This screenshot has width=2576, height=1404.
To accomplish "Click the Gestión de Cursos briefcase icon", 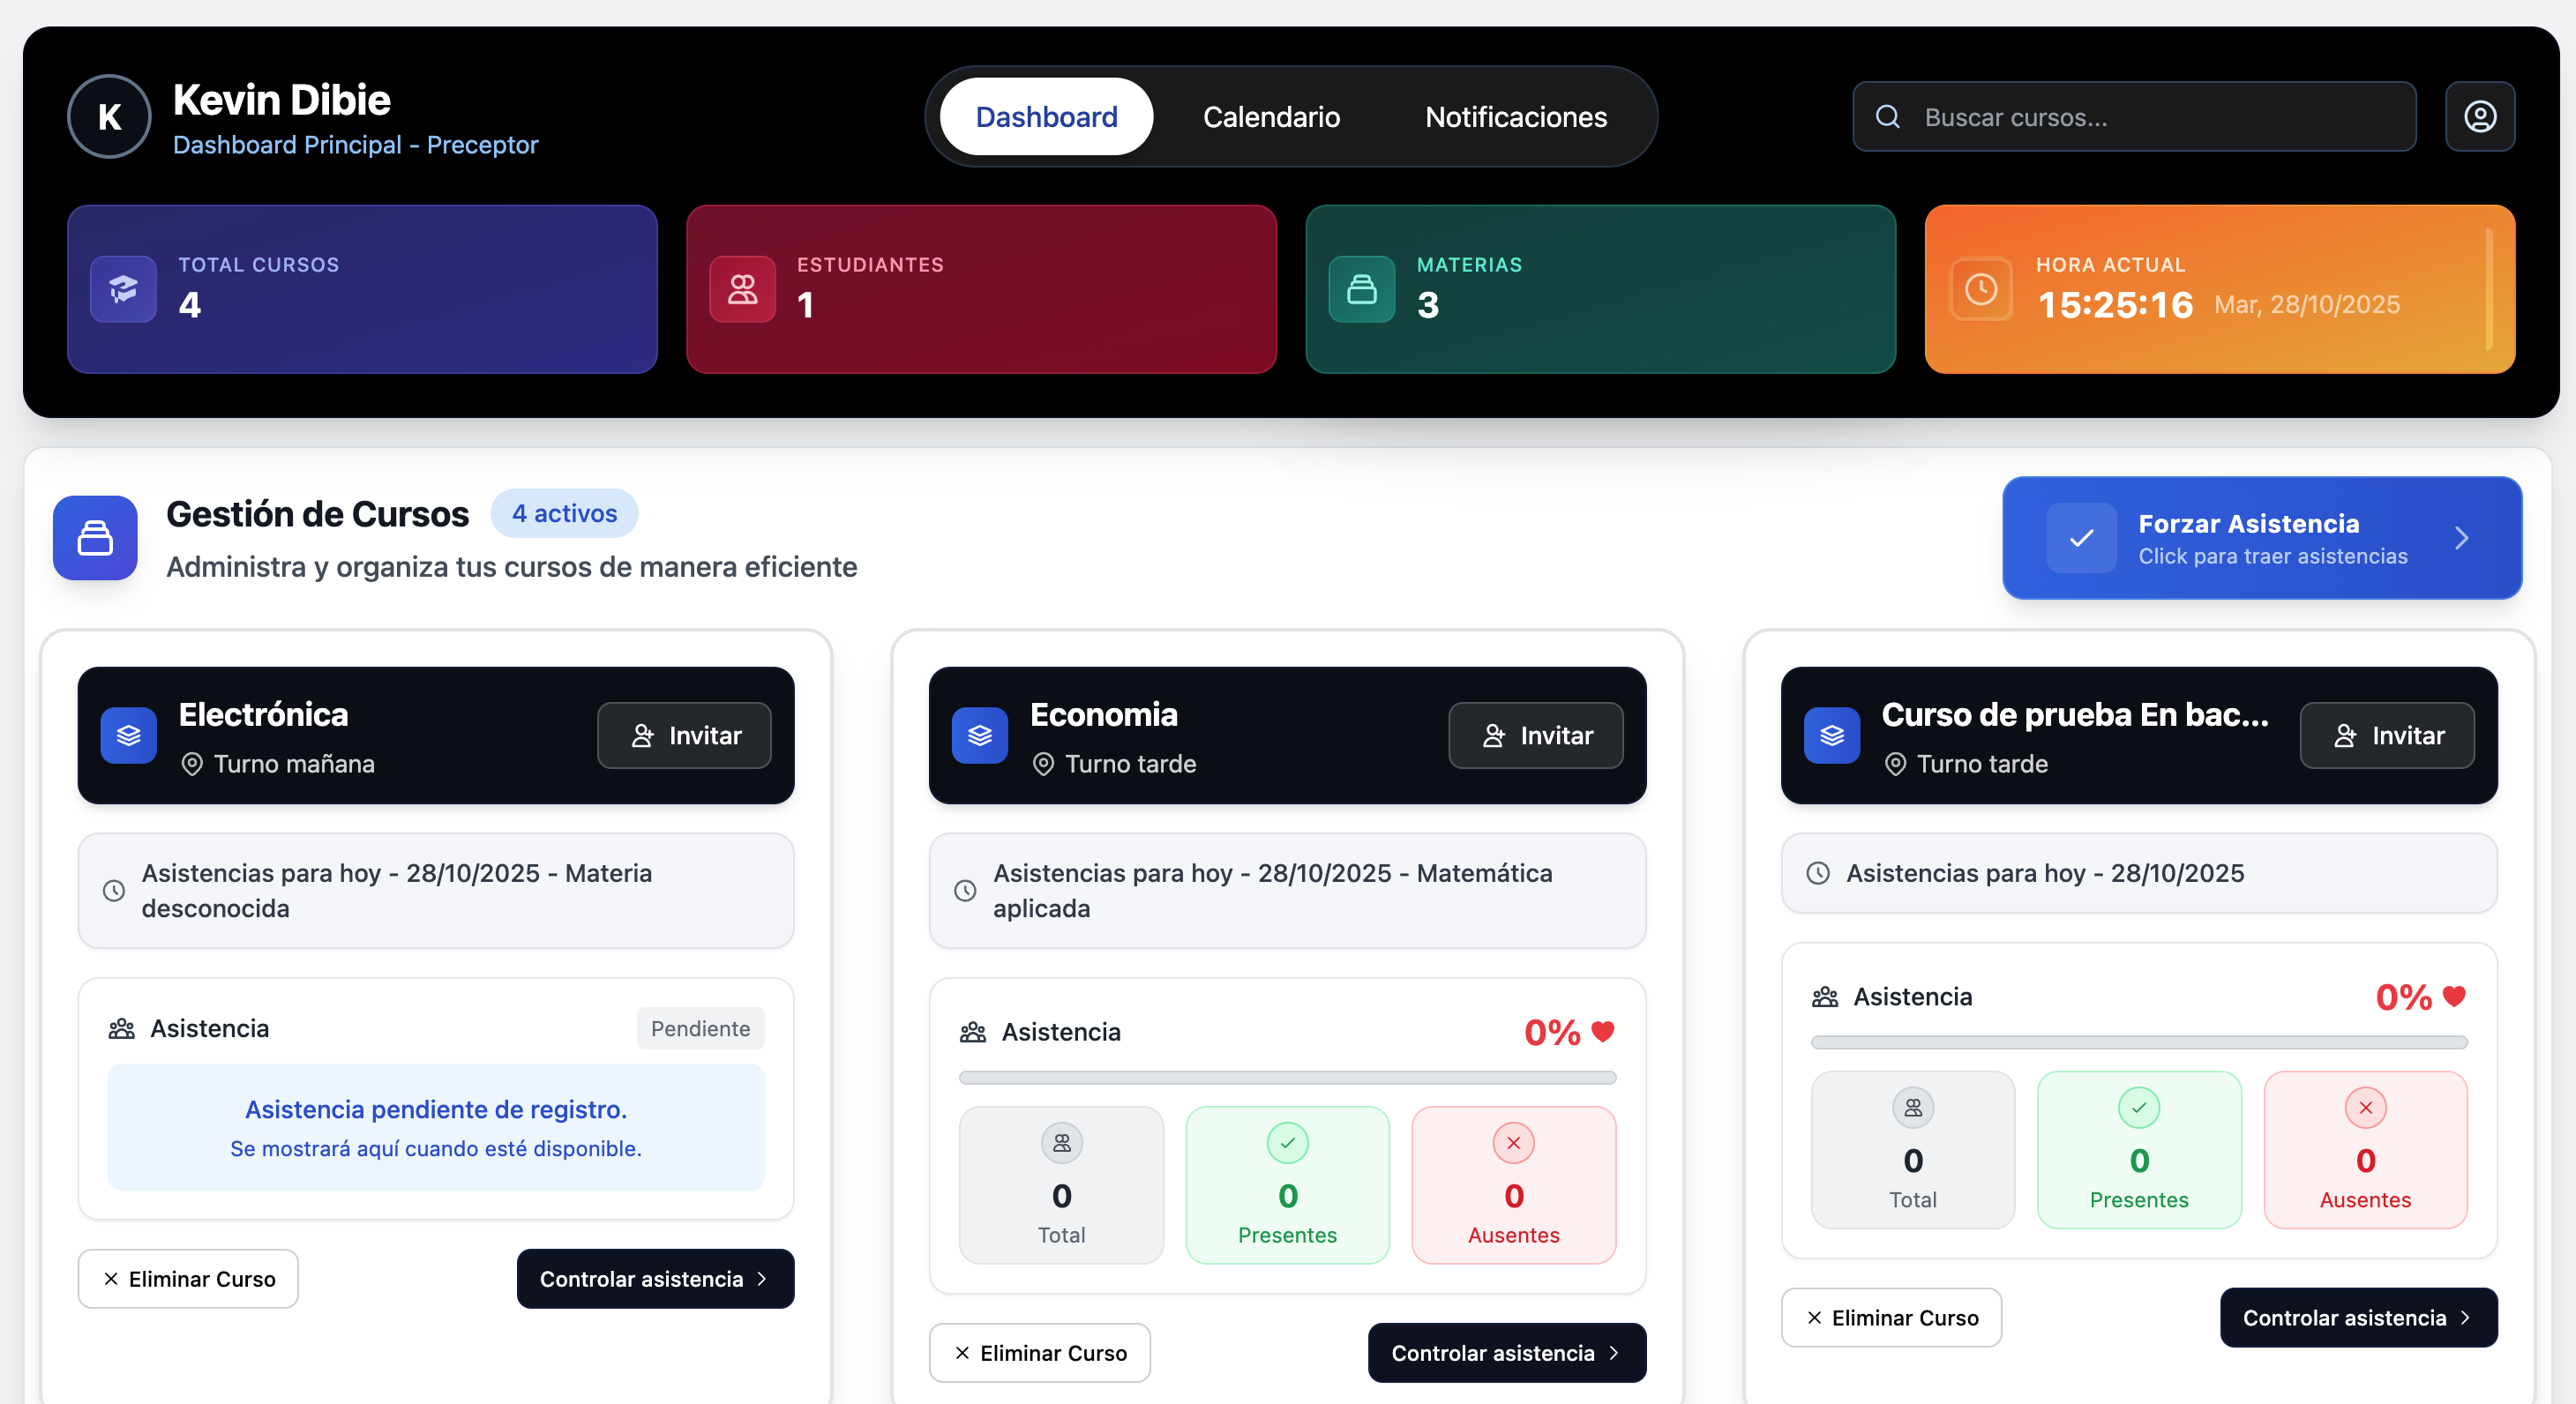I will pyautogui.click(x=94, y=538).
